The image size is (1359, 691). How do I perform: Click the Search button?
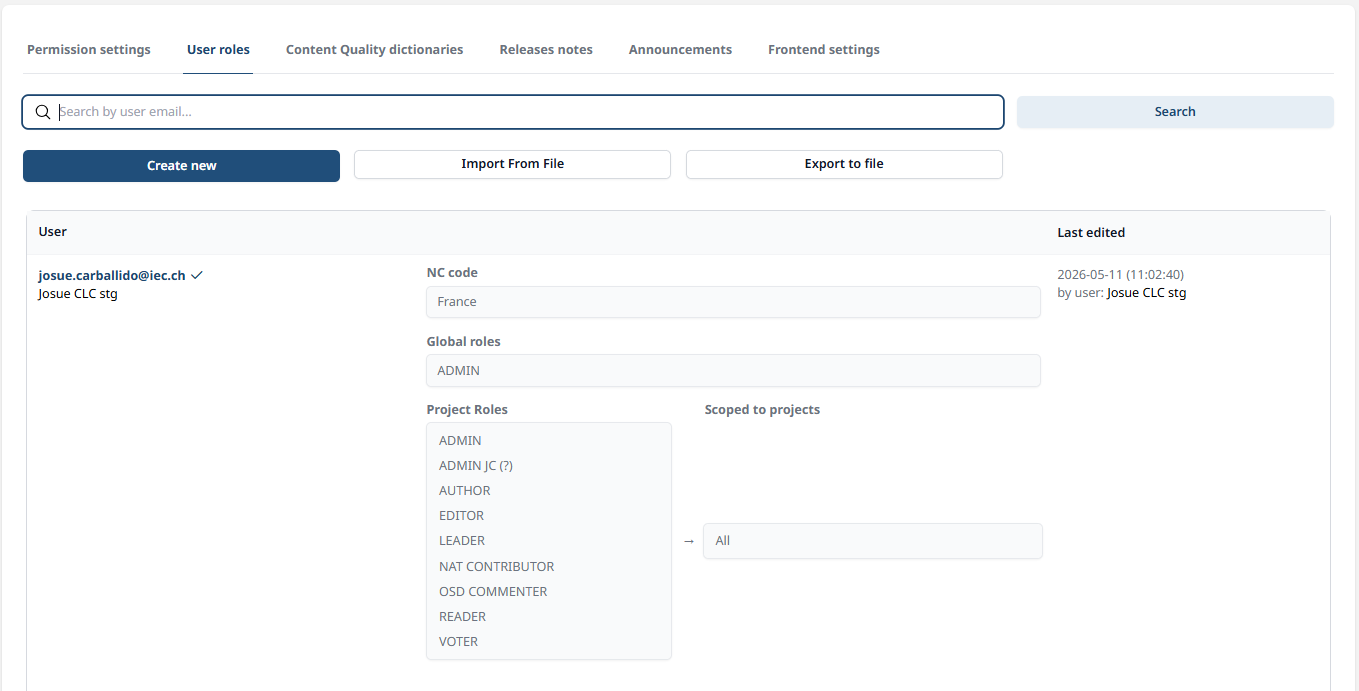tap(1175, 112)
